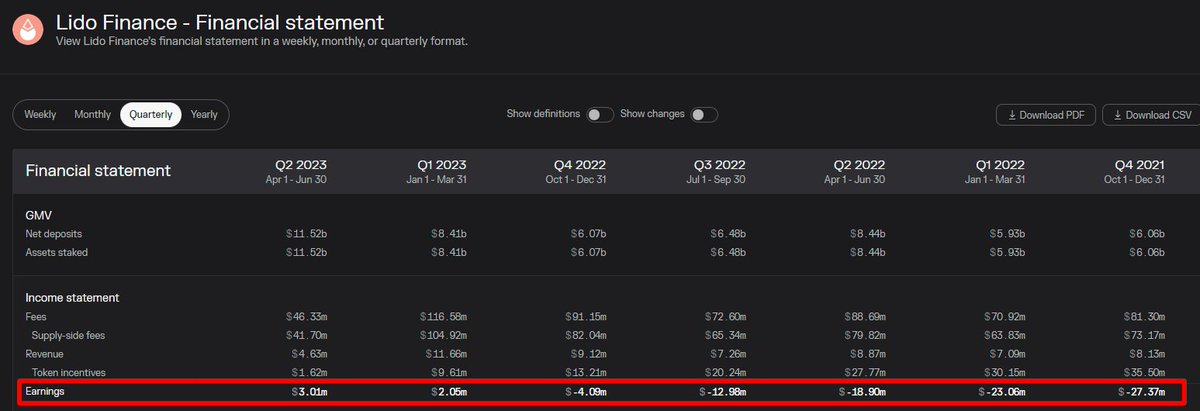This screenshot has width=1200, height=411.
Task: Switch to the Yearly view
Action: click(x=204, y=115)
